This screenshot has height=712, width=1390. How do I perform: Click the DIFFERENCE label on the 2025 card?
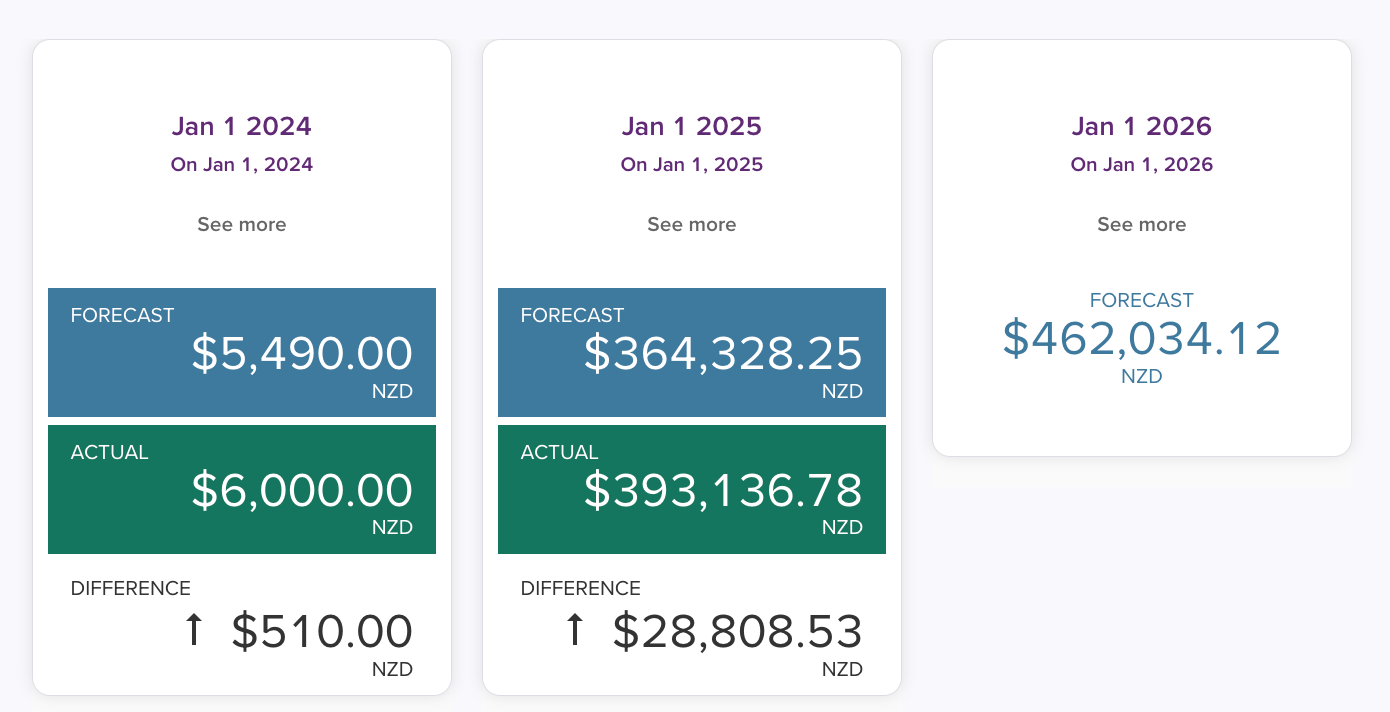pos(581,589)
